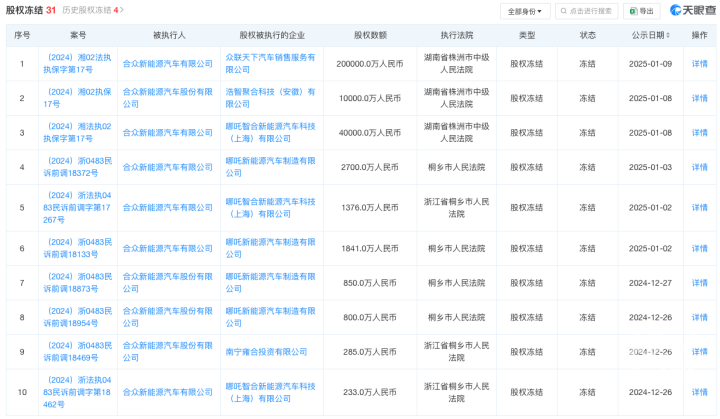The image size is (720, 419).
Task: Sort by 公示日期 column header
Action: [650, 35]
